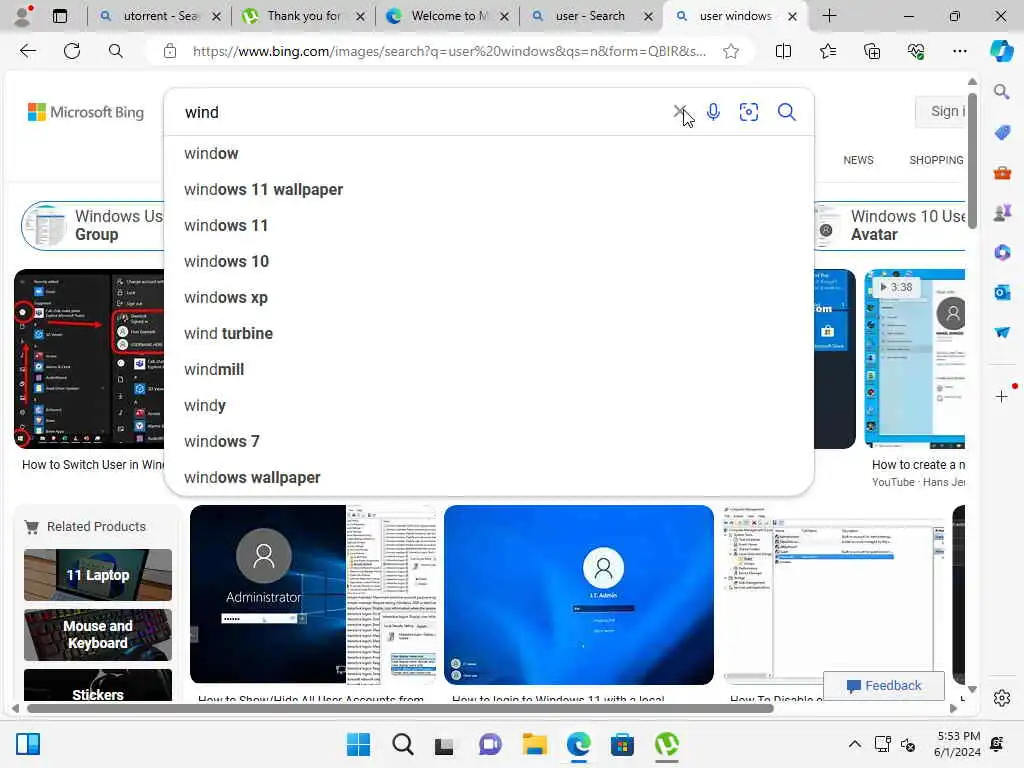Select suggestion "windows 11 wallpaper"

click(x=488, y=189)
